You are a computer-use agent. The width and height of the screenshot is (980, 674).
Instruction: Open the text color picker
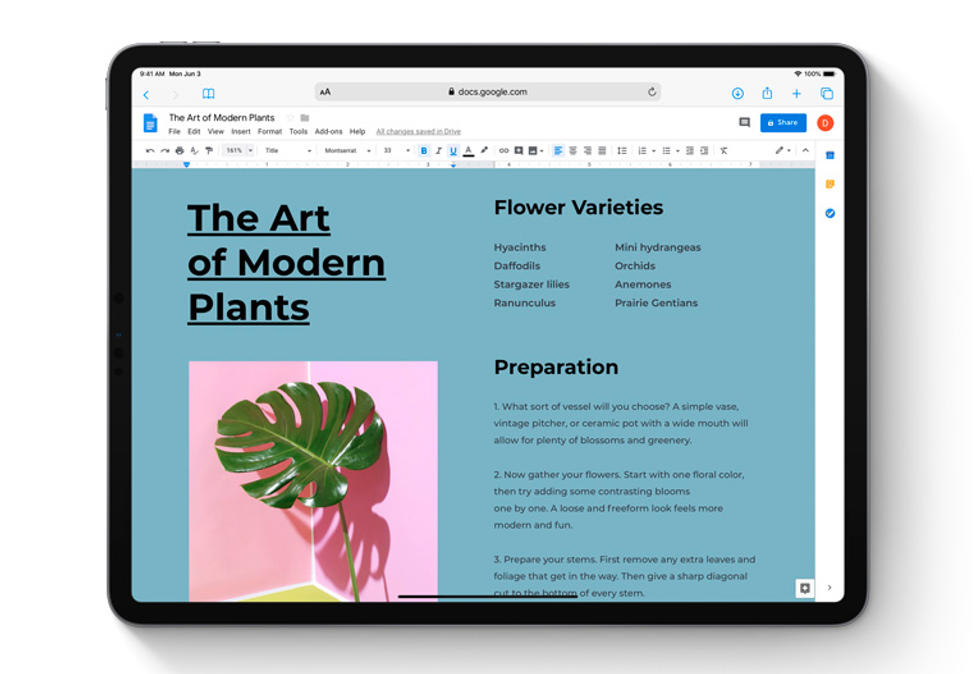coord(468,151)
